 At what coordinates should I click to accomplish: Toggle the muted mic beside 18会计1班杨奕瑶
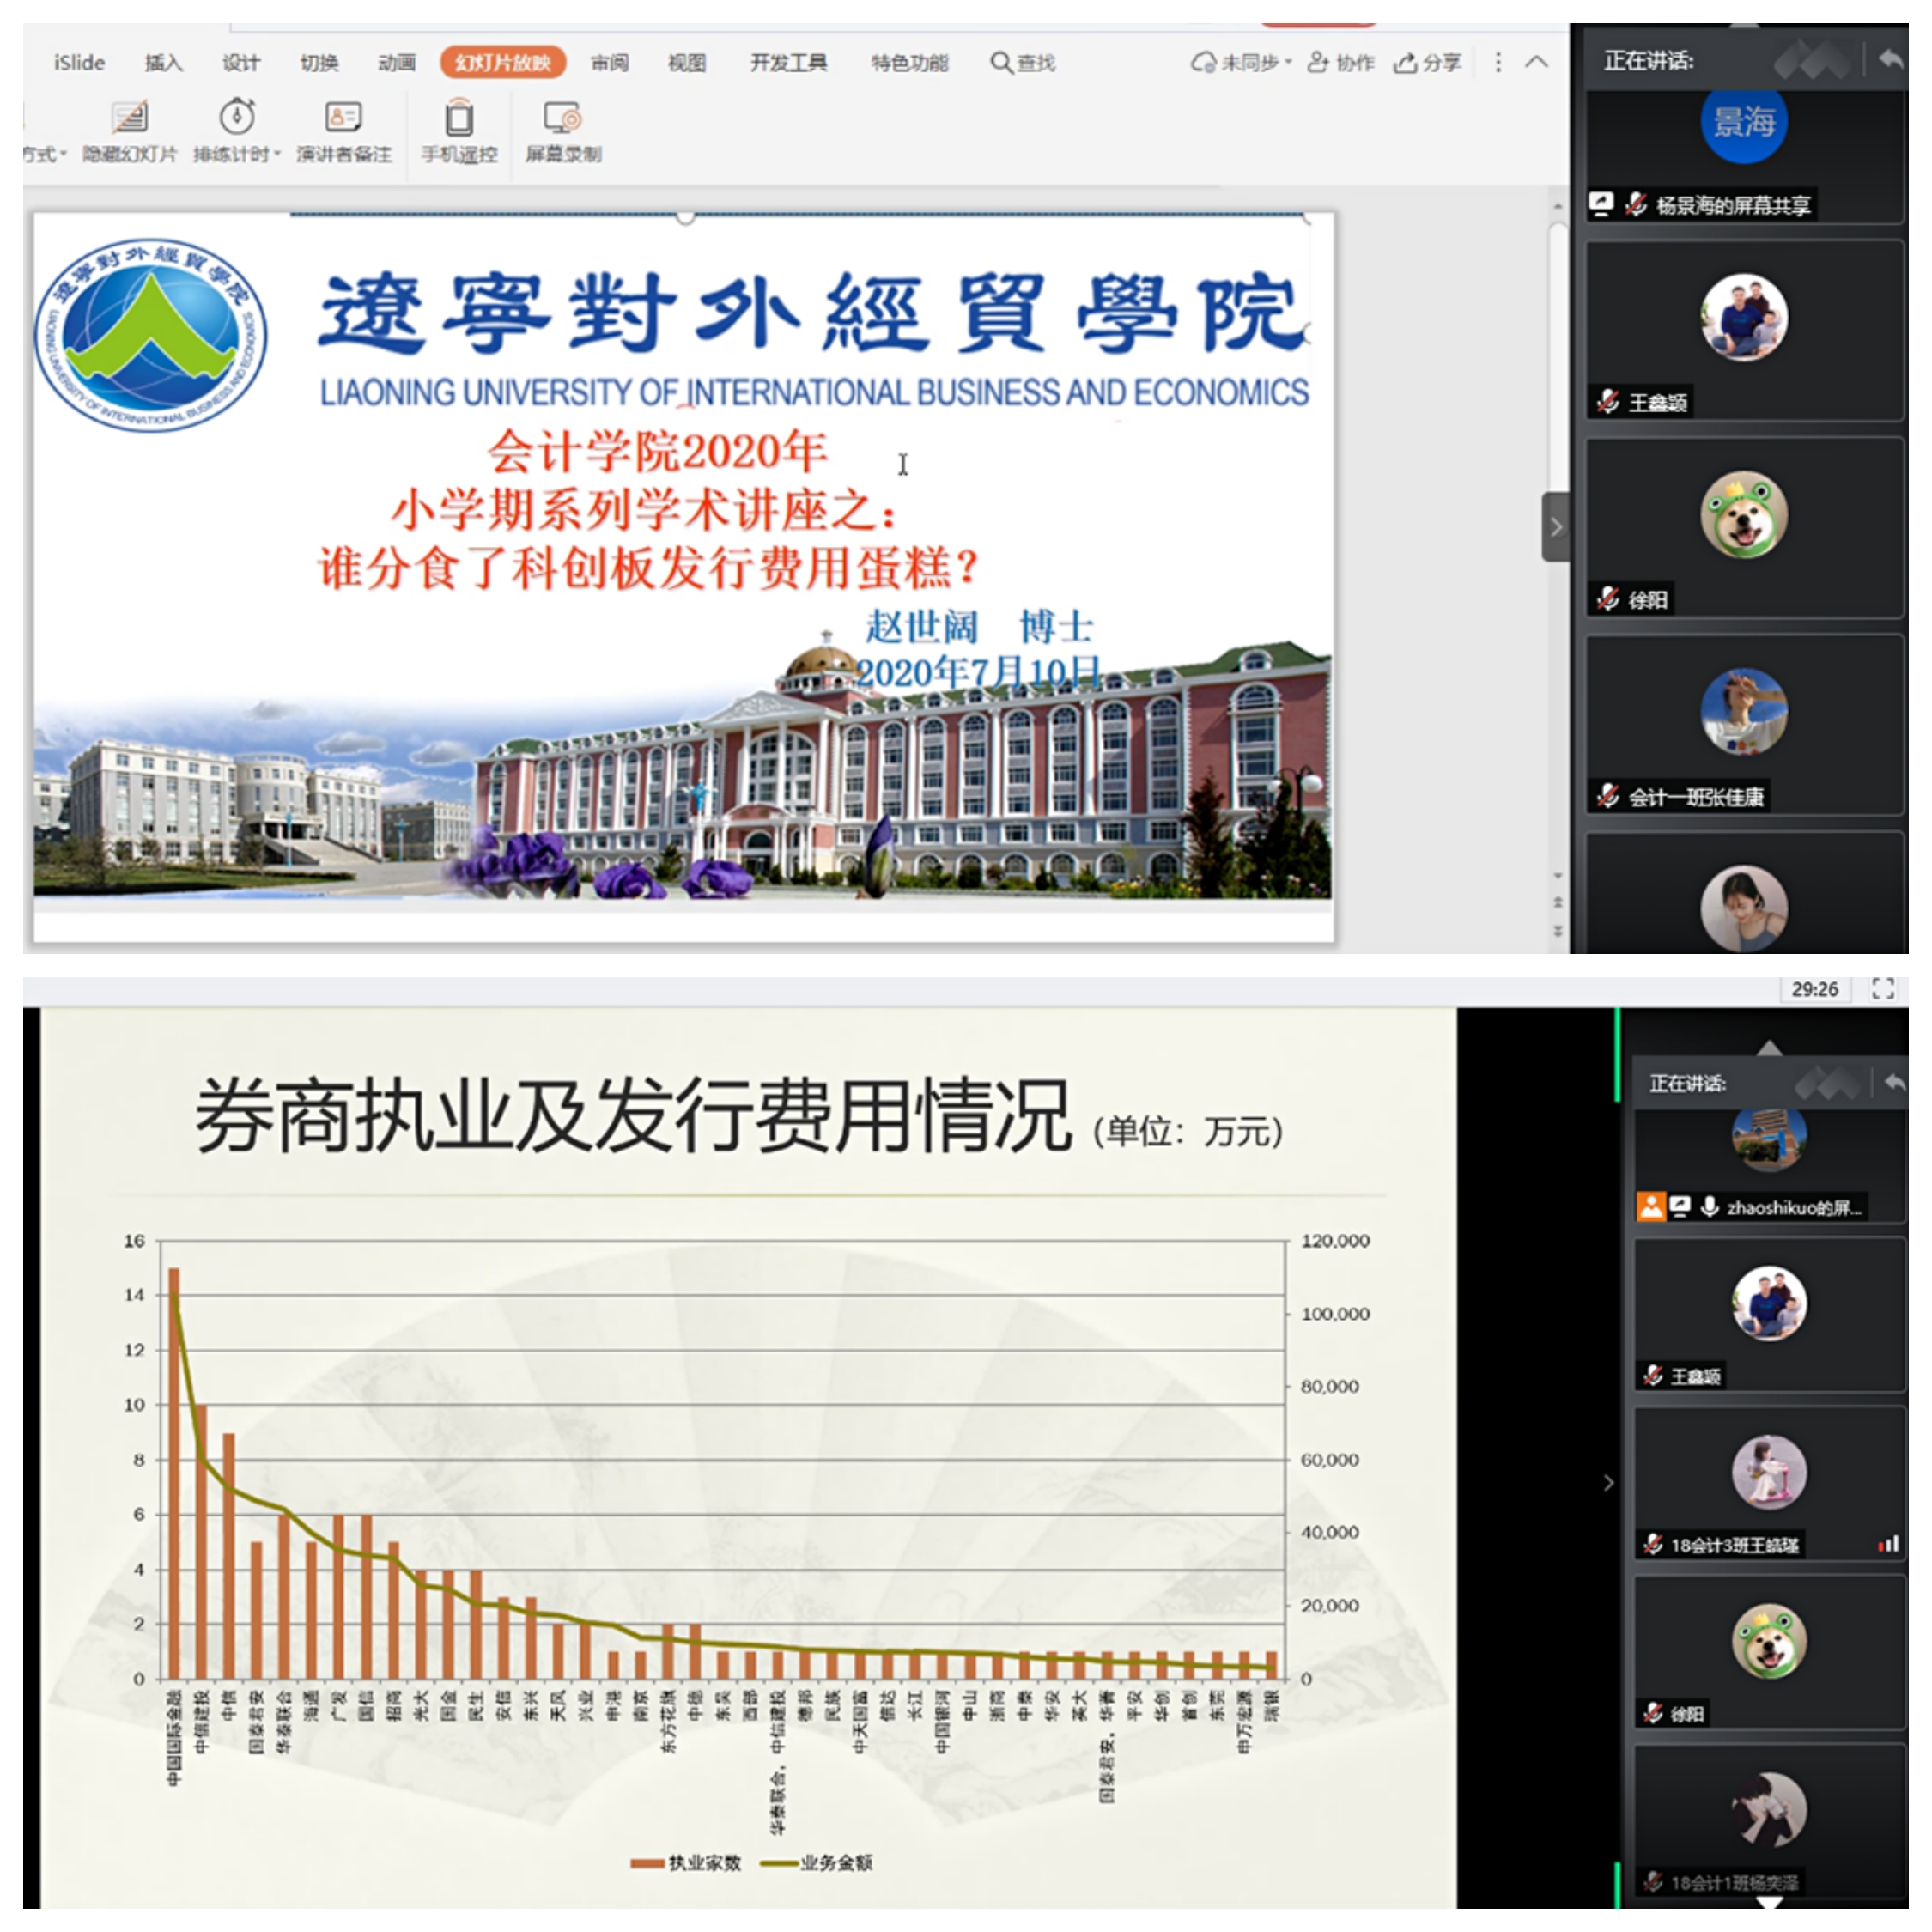pyautogui.click(x=1652, y=1882)
